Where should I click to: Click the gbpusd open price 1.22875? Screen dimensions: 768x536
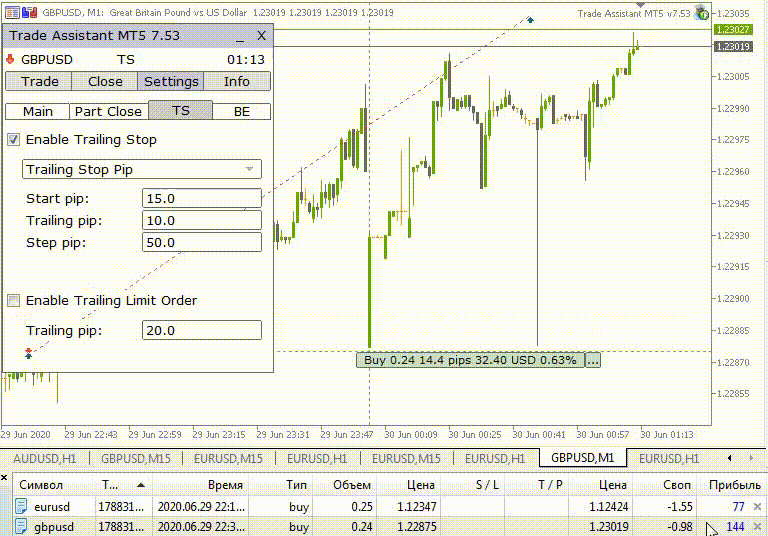pyautogui.click(x=416, y=527)
